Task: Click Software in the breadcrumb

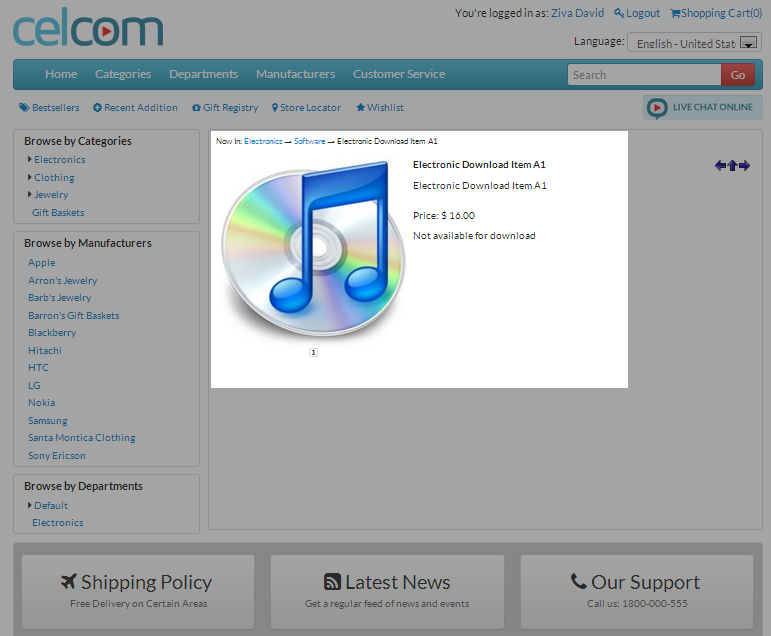Action: (309, 141)
